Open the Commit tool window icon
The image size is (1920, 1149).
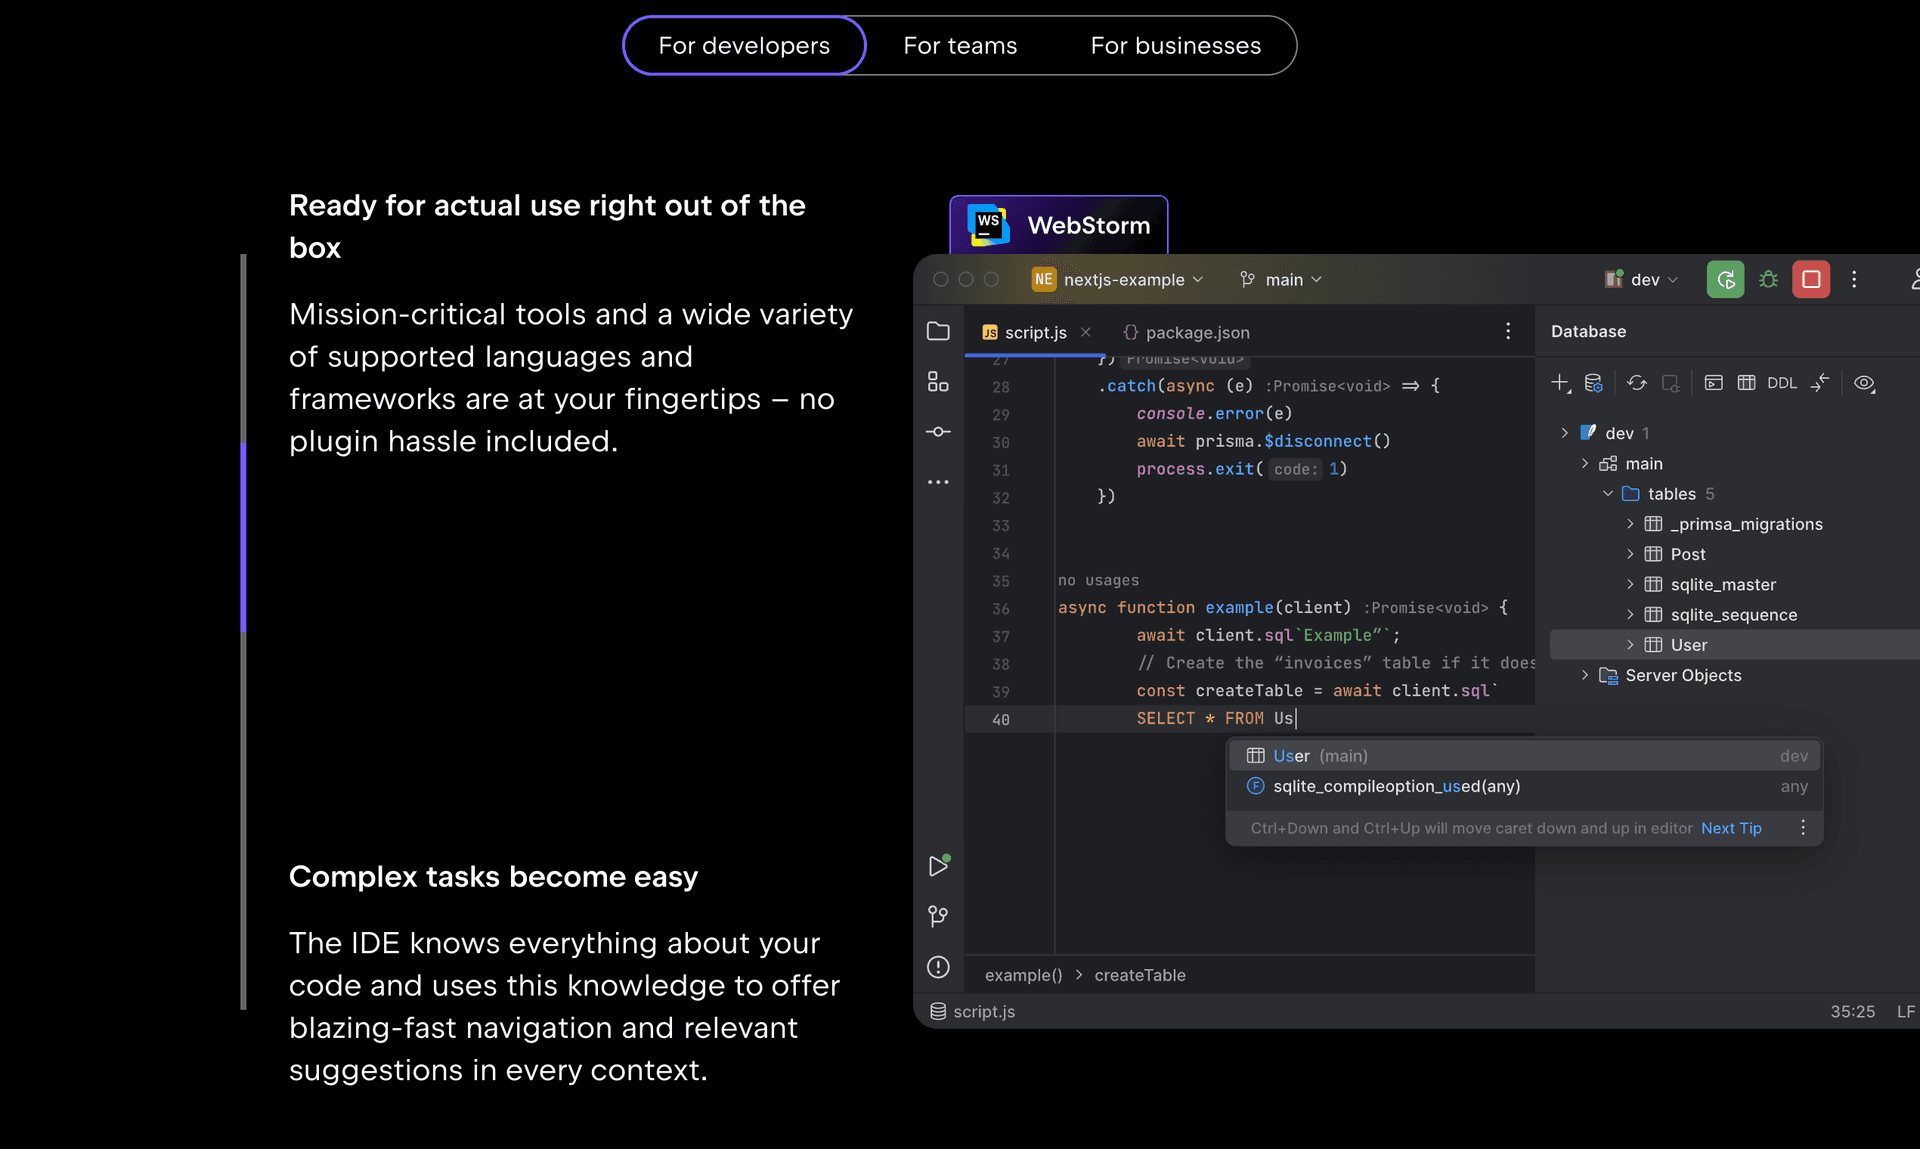938,432
